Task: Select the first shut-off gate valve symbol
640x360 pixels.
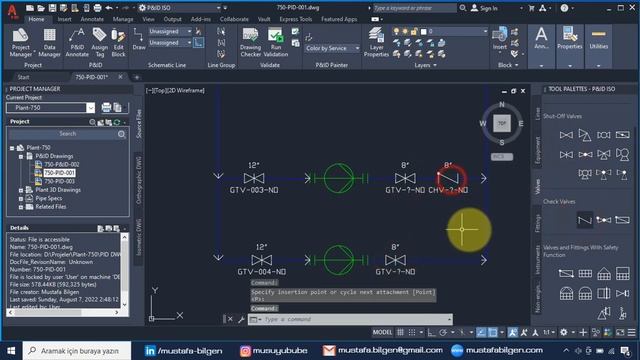Action: point(566,135)
